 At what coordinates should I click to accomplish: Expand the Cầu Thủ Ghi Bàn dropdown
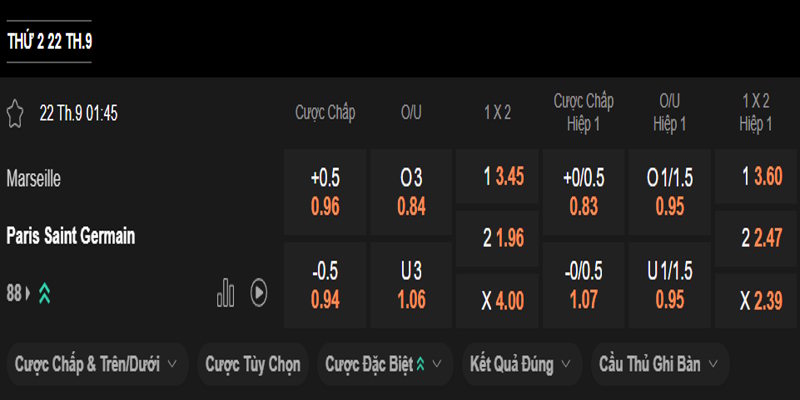tap(659, 365)
